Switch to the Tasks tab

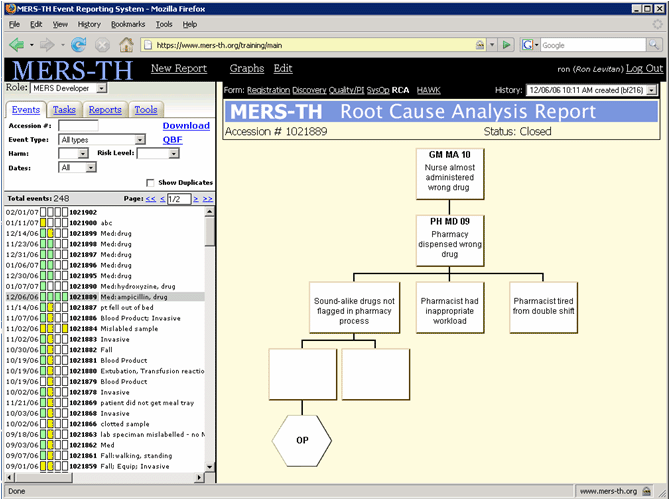[64, 110]
